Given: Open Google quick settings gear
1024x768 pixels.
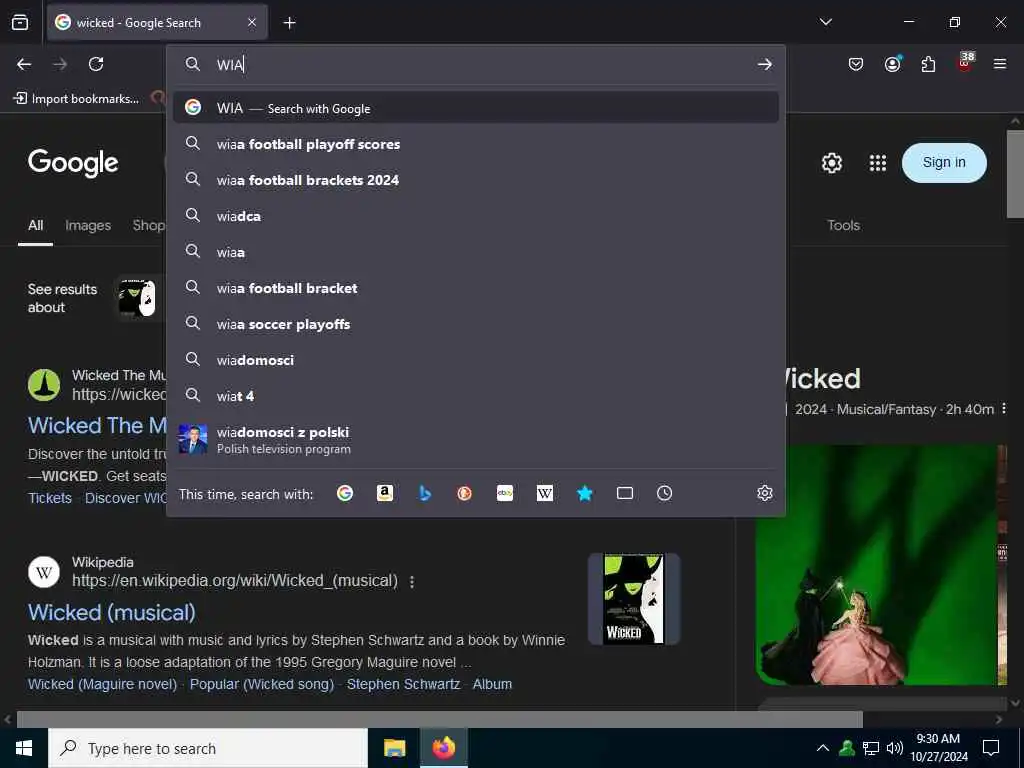Looking at the screenshot, I should click(x=831, y=163).
